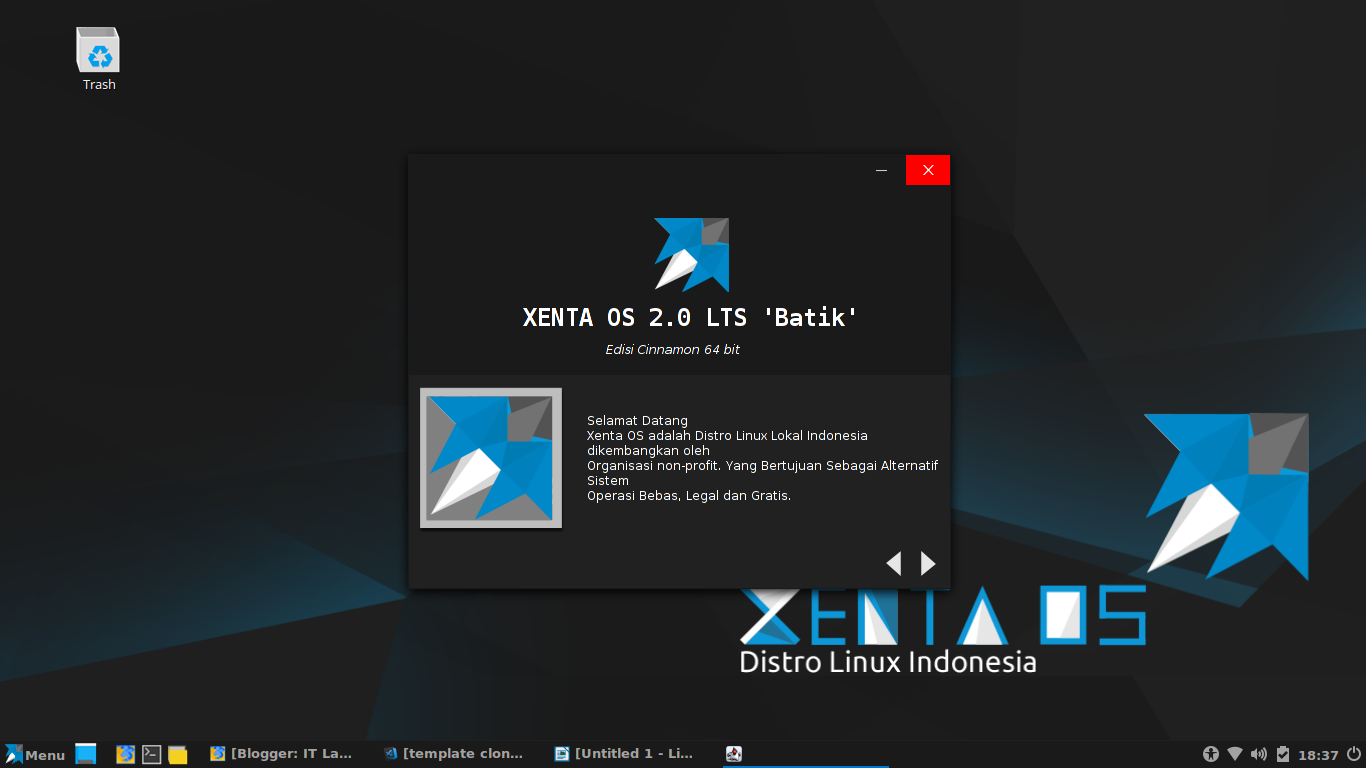The width and height of the screenshot is (1366, 768).
Task: Switch to the Untitled 1 - Li... window
Action: click(x=626, y=754)
